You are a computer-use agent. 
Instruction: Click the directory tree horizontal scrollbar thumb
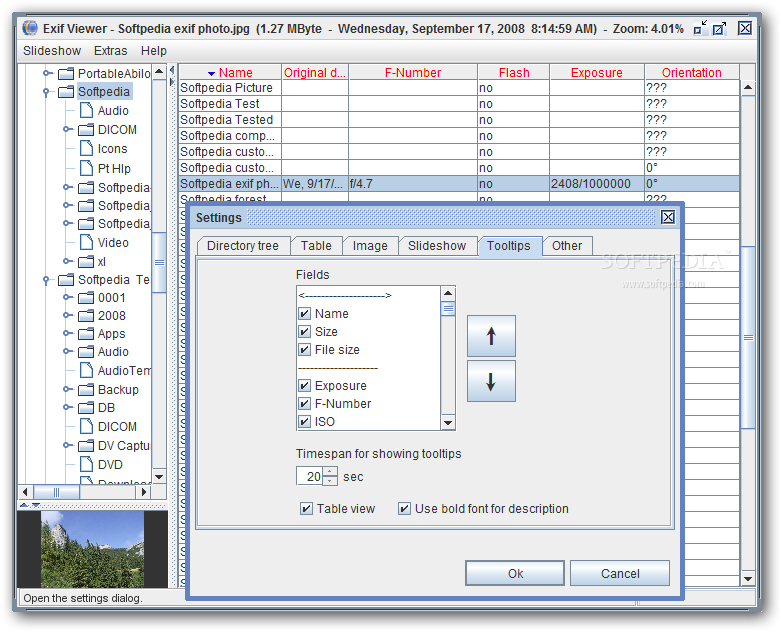pyautogui.click(x=56, y=492)
